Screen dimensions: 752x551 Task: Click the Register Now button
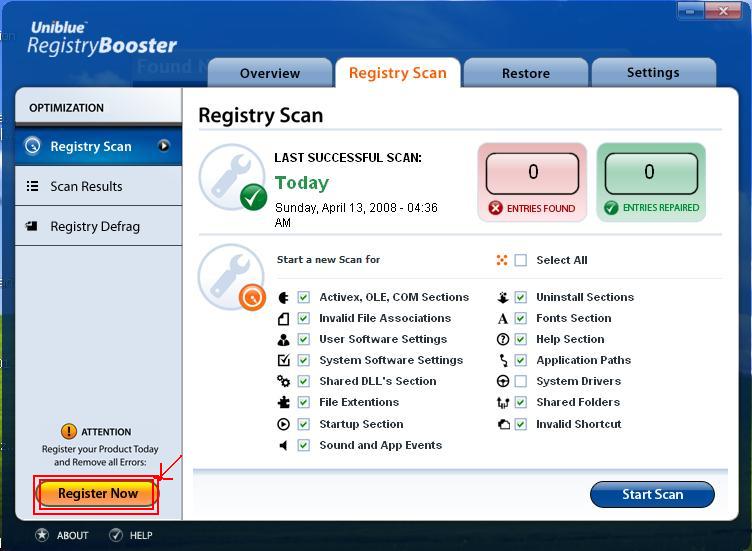[96, 493]
